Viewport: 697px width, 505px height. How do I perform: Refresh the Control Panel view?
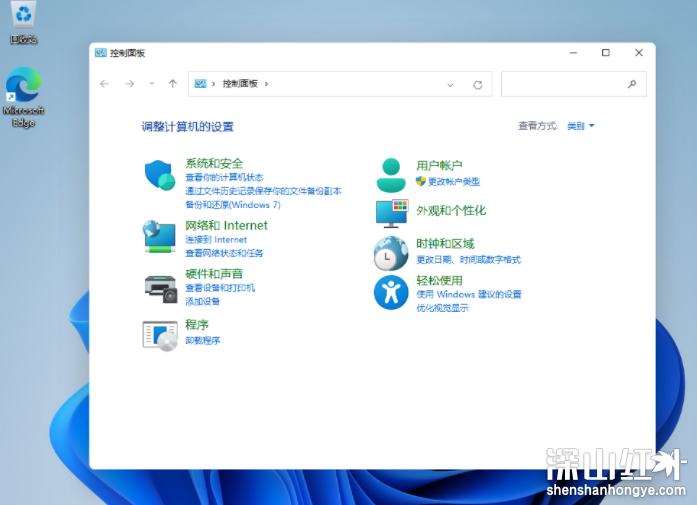pos(478,84)
